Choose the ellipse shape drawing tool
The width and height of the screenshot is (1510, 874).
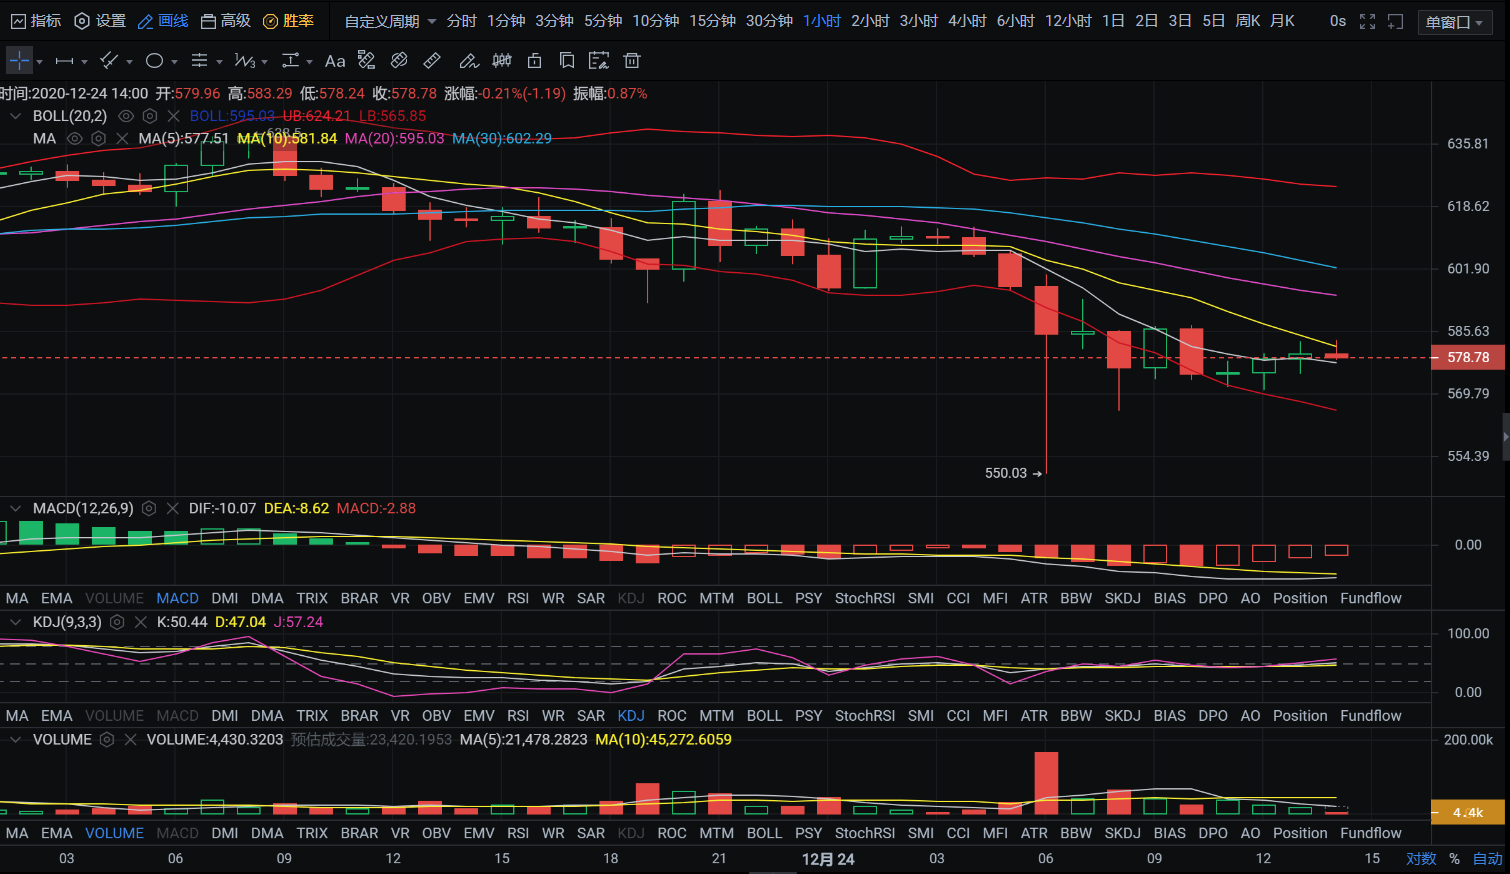[x=154, y=61]
